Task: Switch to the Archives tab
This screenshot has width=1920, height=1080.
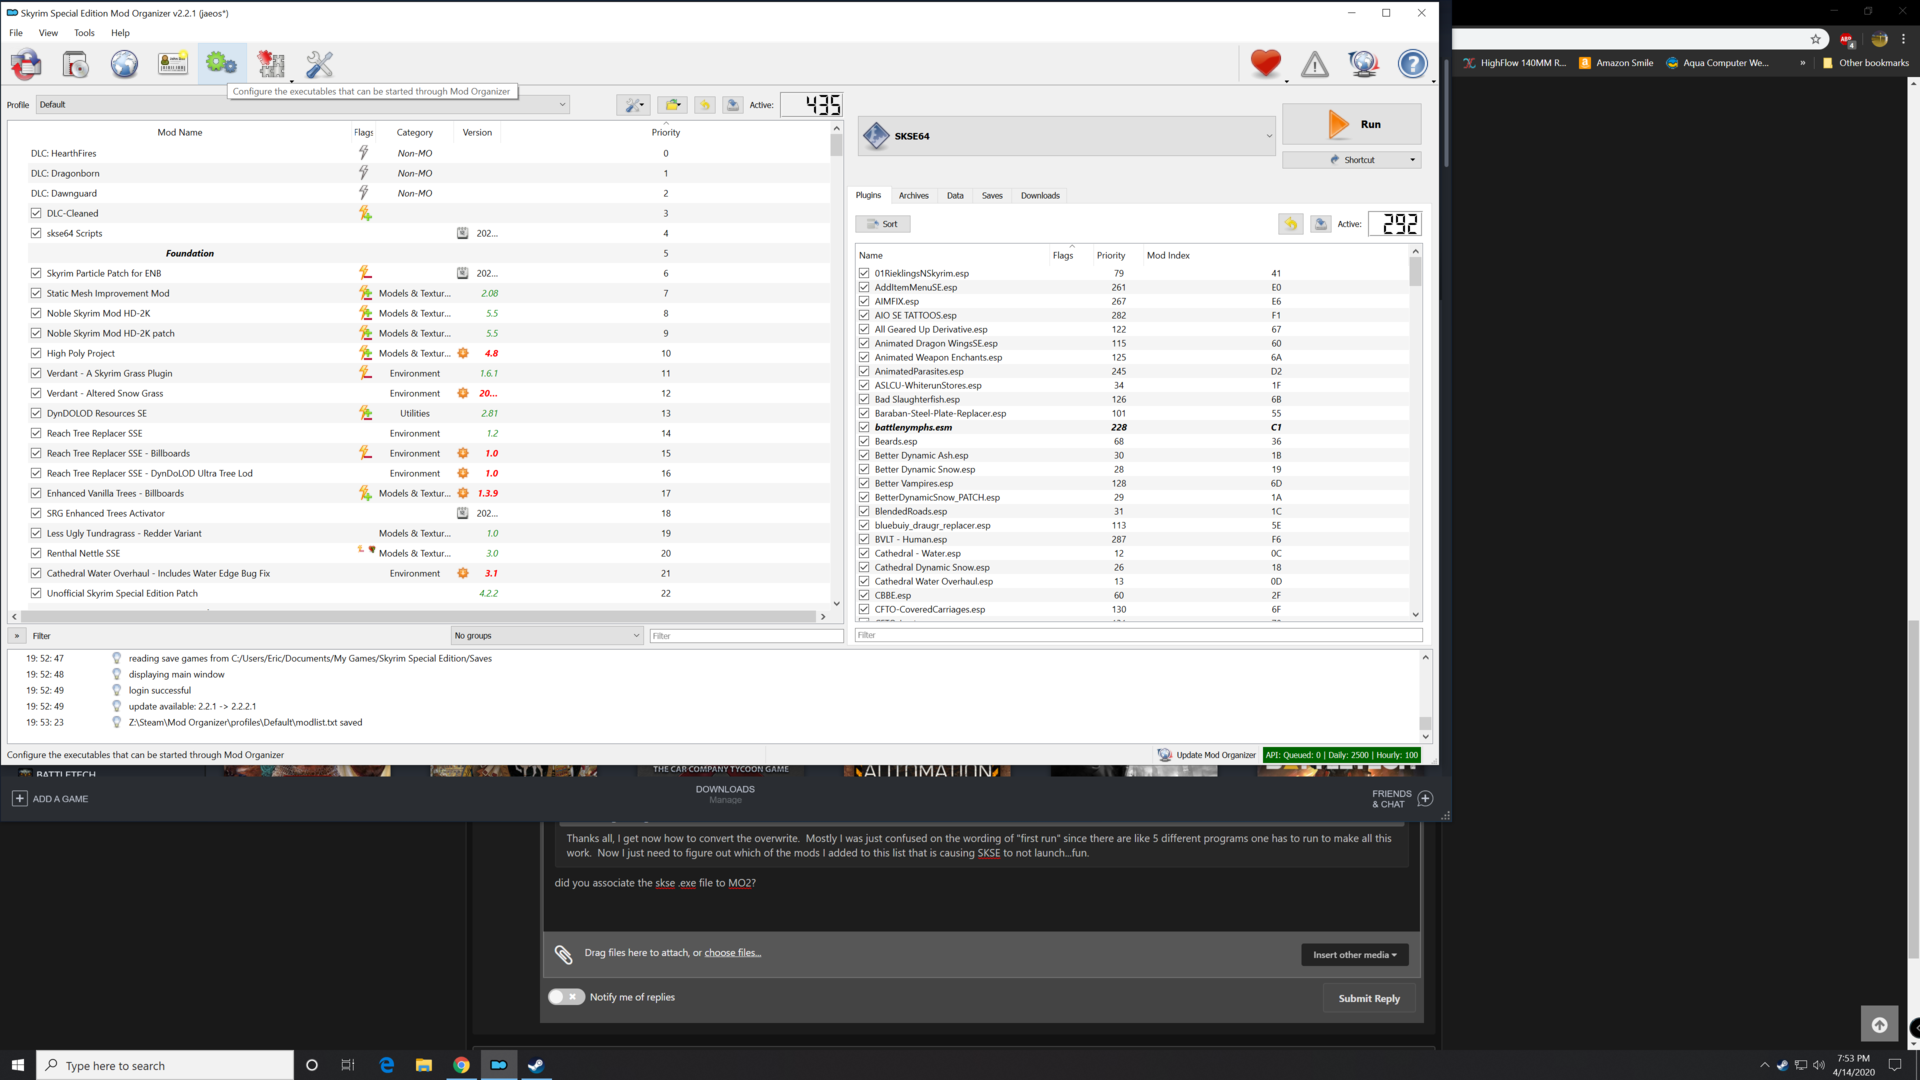Action: [x=913, y=196]
